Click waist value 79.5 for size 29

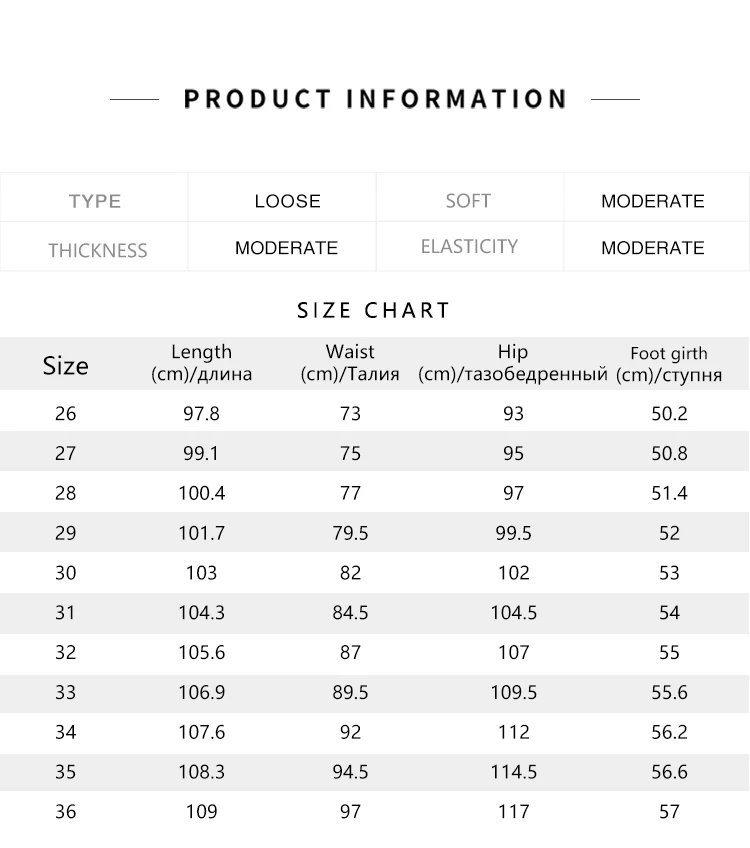click(350, 533)
